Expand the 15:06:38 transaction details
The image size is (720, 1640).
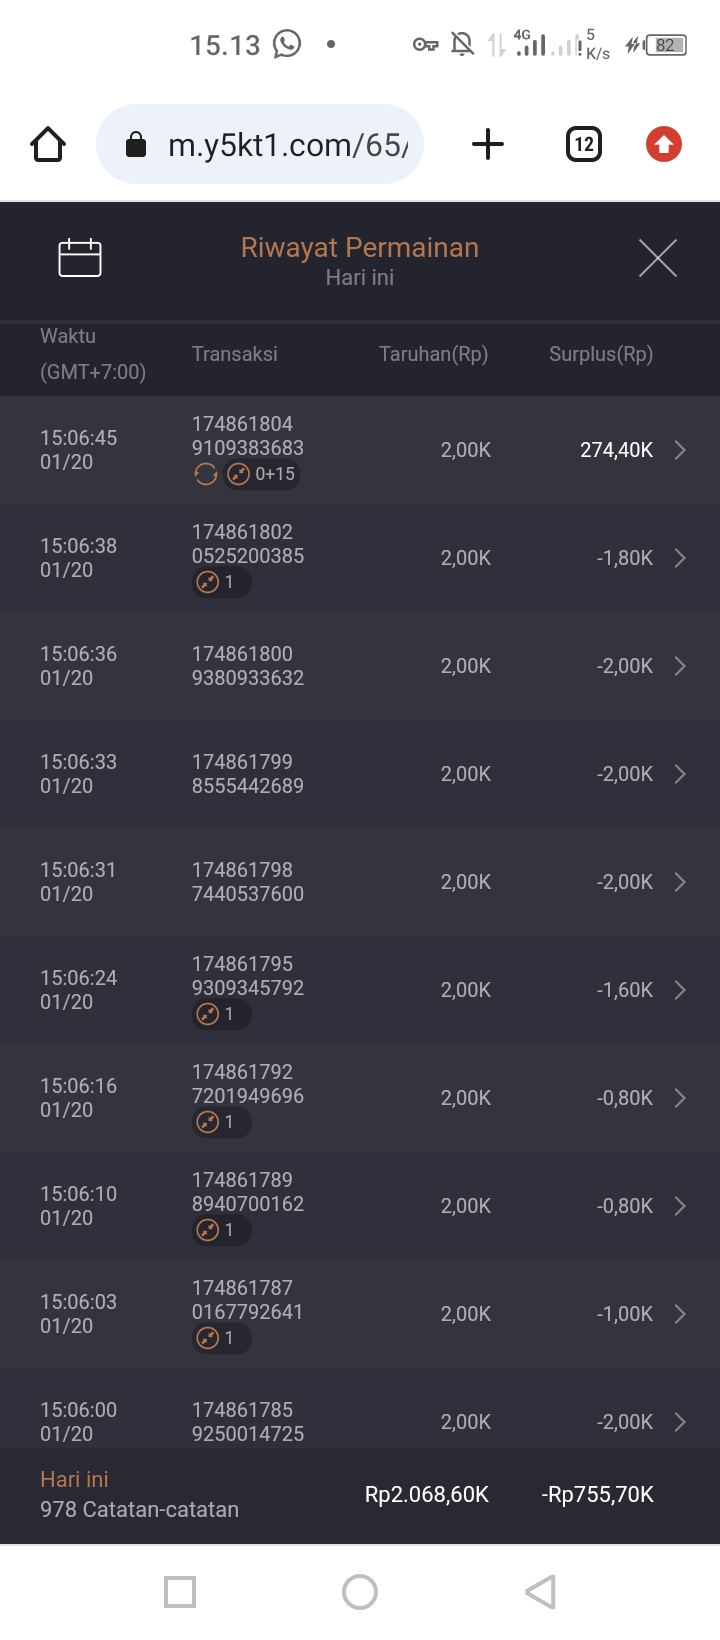pos(680,558)
